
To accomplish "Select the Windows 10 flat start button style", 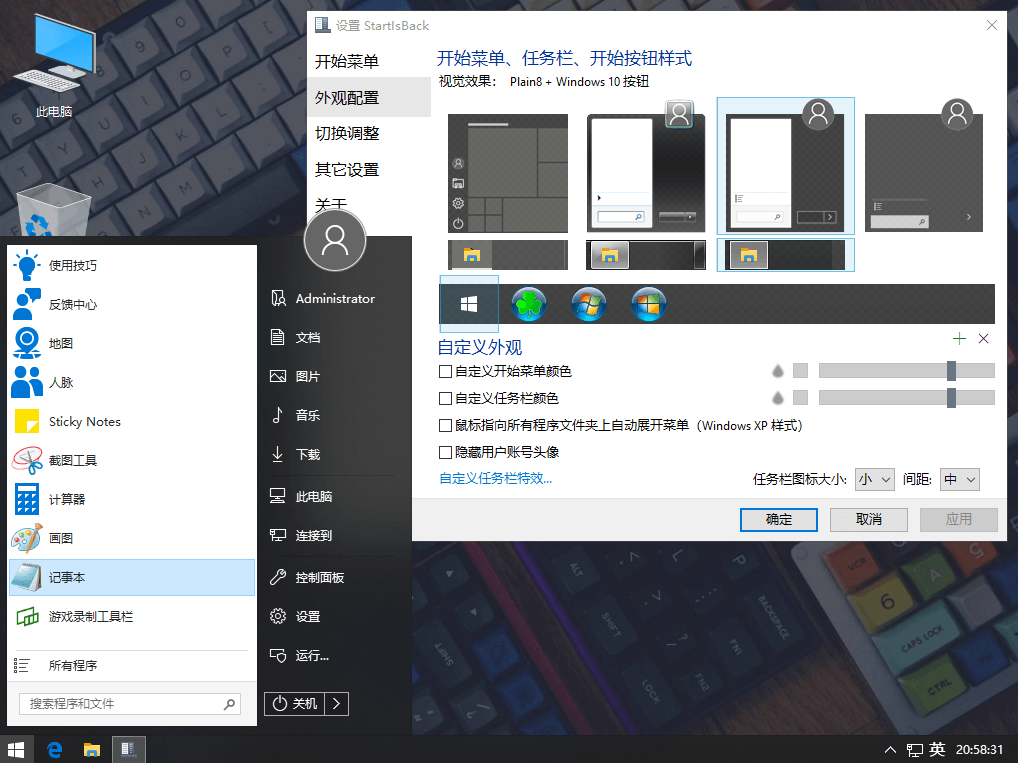I will pos(469,303).
